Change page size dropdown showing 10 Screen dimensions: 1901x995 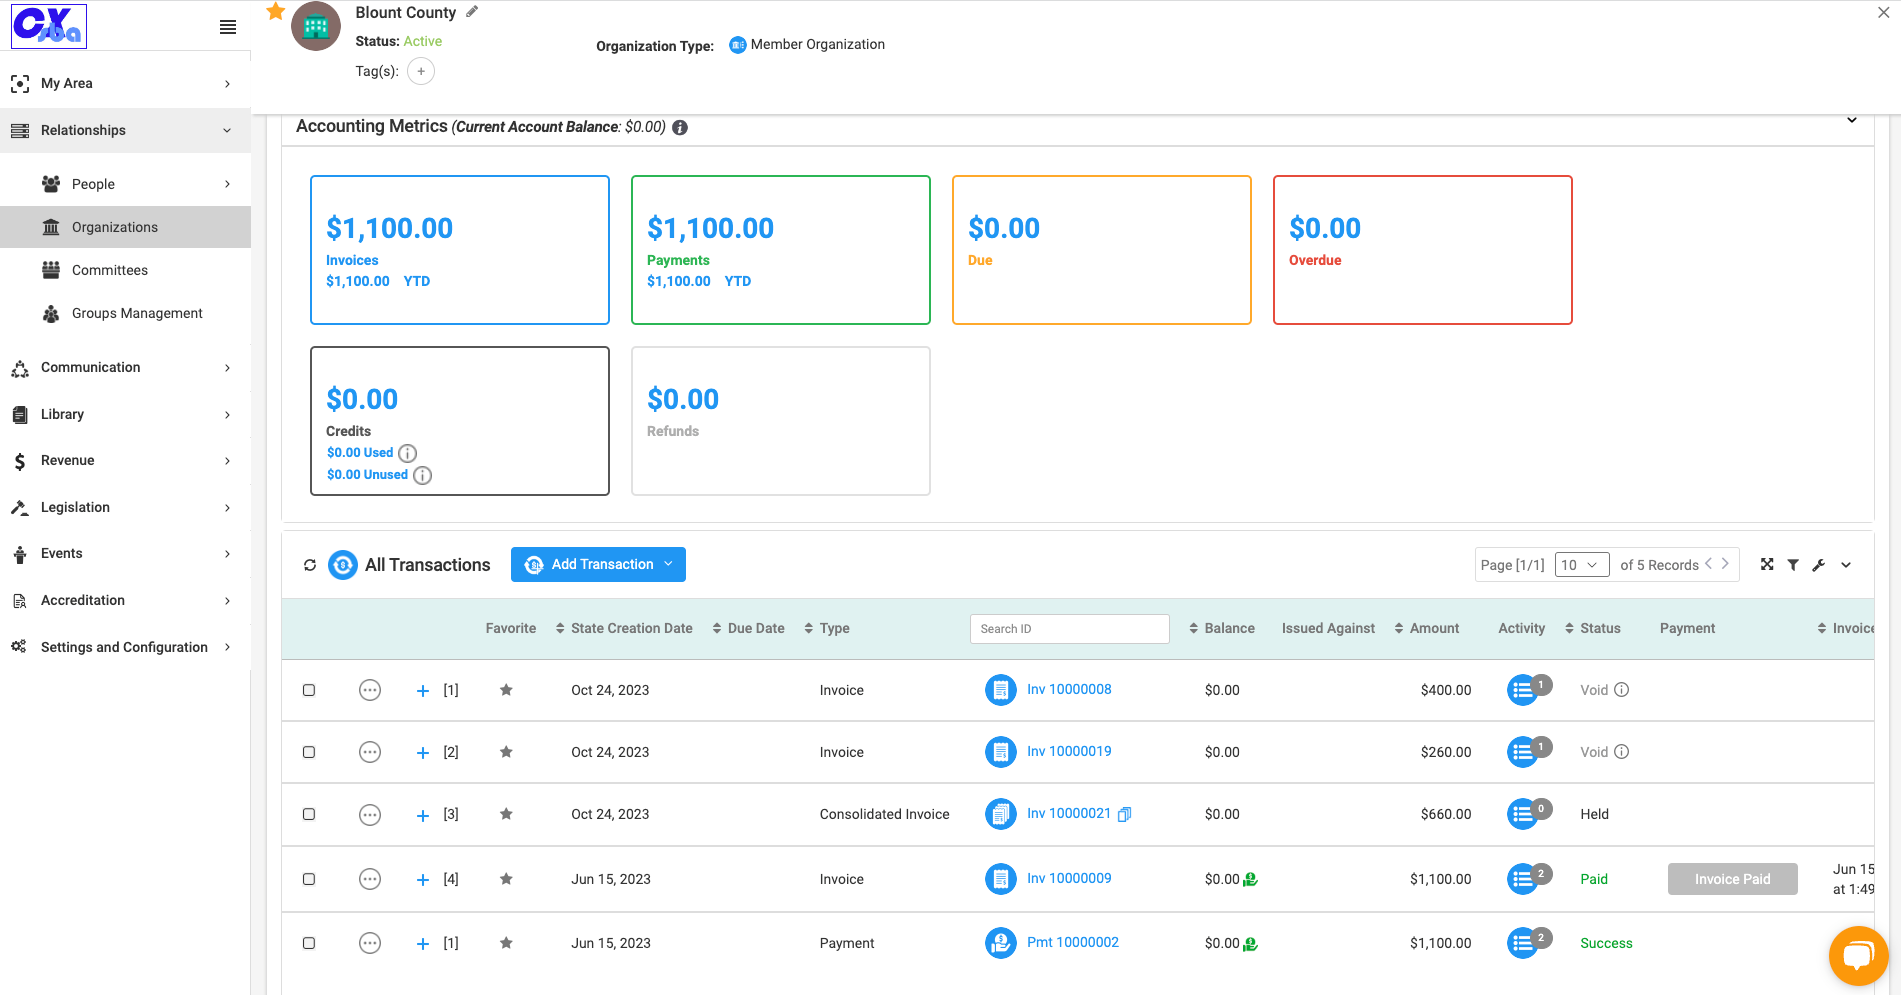(1582, 565)
